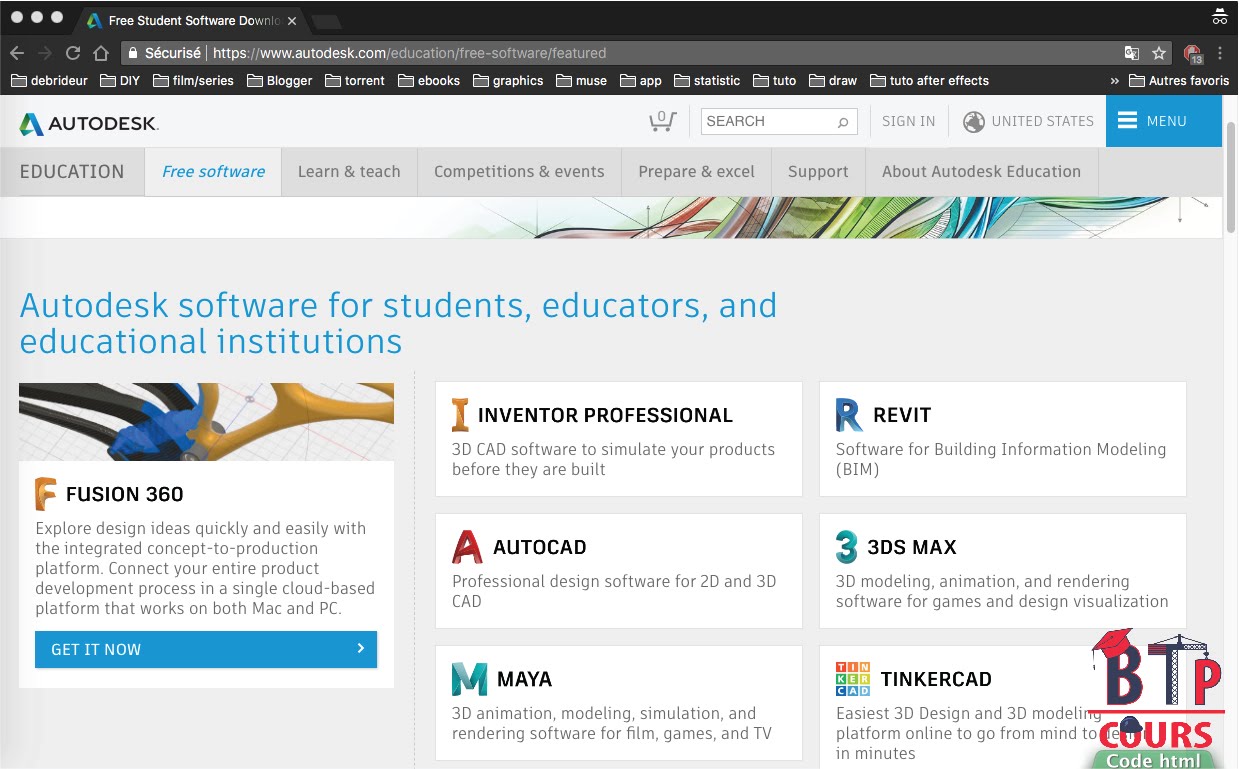Click the AutoCAD product icon
1239x769 pixels.
[x=467, y=547]
